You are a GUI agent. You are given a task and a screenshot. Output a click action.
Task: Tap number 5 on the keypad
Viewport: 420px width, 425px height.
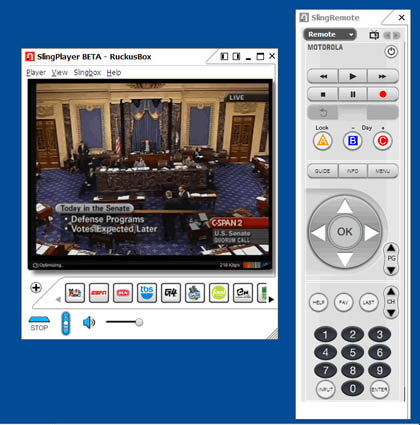352,352
